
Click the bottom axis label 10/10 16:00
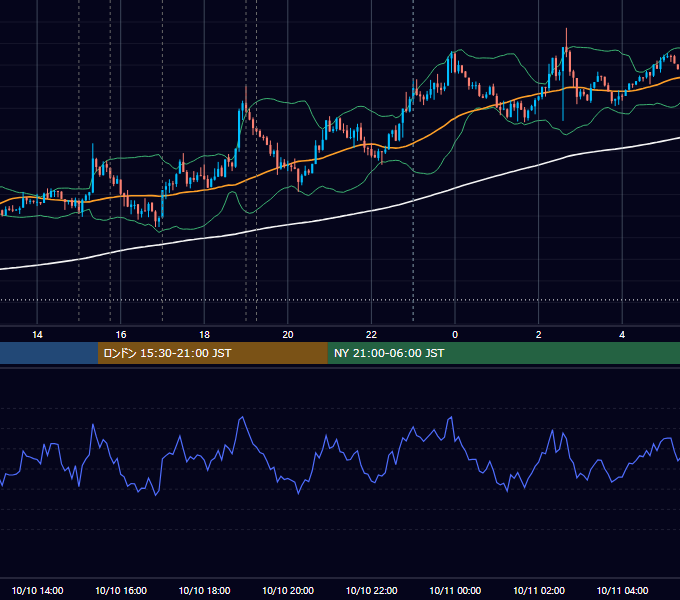coord(121,590)
